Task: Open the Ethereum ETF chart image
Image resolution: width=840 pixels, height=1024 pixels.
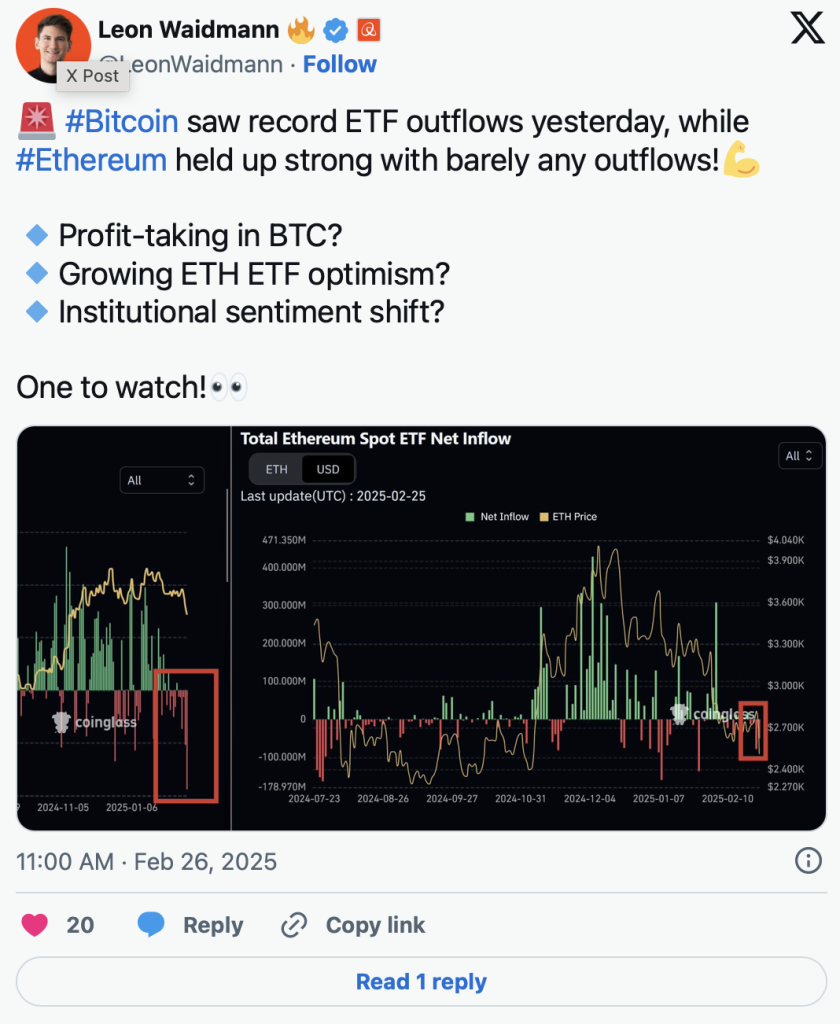Action: (529, 628)
